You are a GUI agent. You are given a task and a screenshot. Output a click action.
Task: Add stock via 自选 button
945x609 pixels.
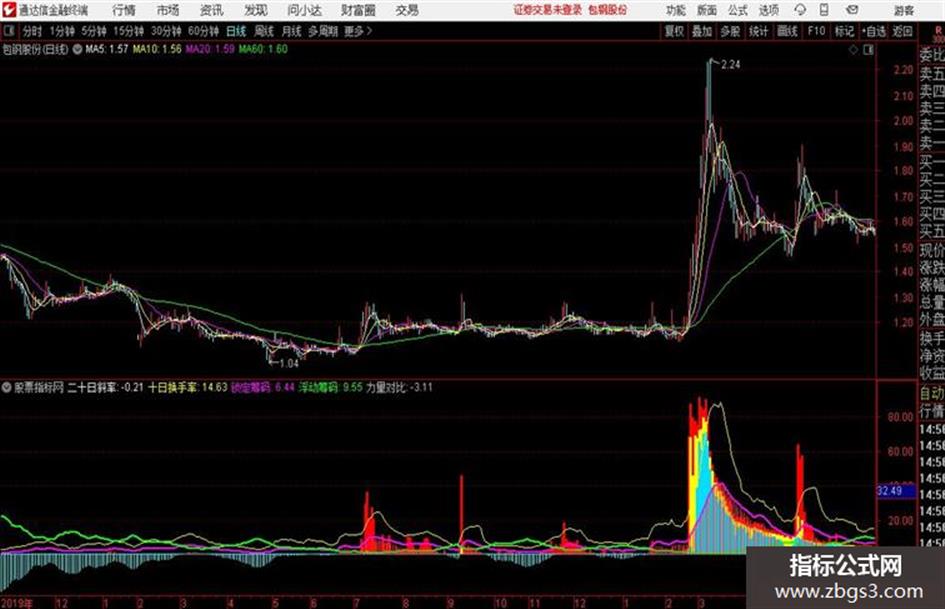click(x=874, y=31)
